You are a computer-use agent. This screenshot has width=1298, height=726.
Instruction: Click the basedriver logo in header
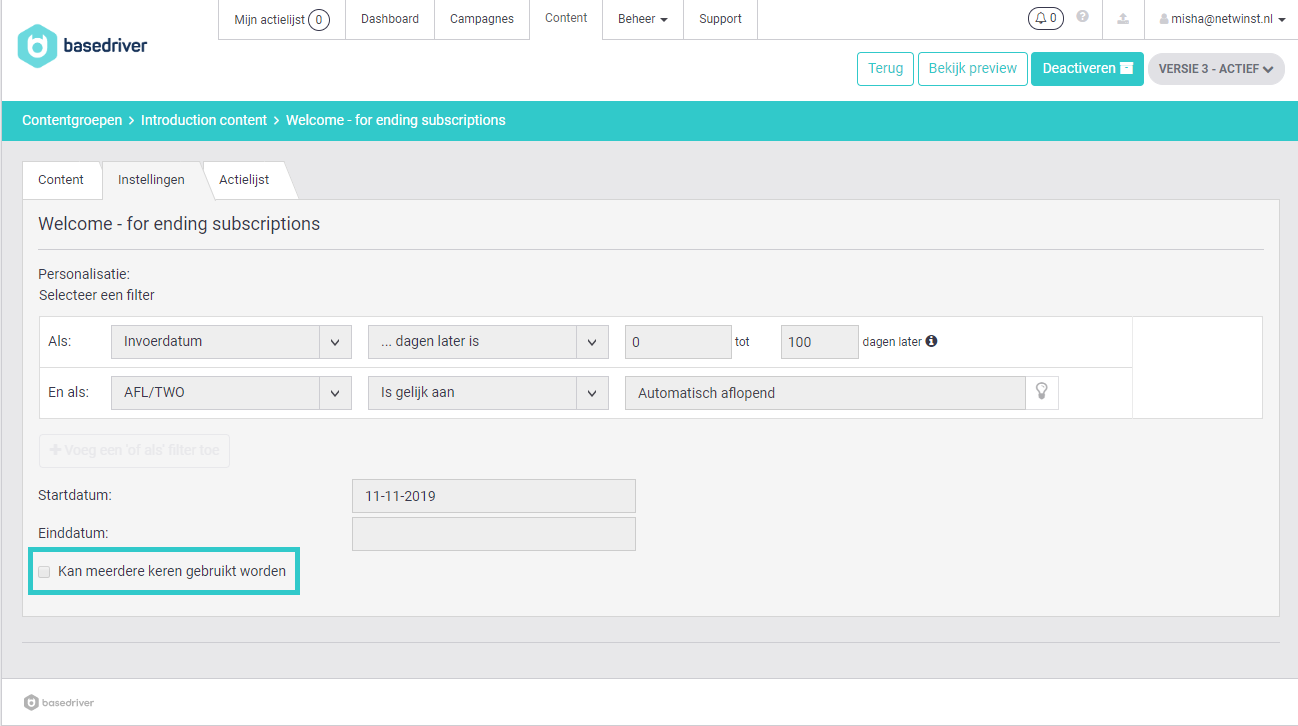83,46
